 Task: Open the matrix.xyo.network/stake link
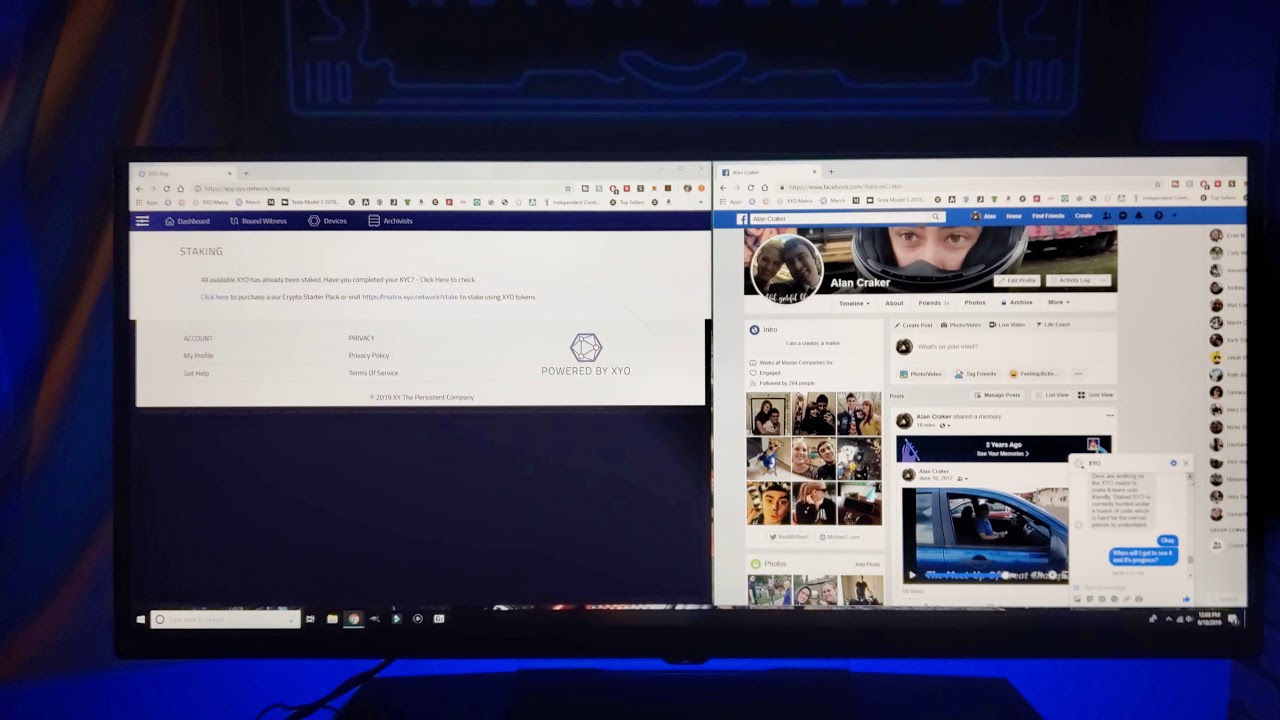[x=410, y=297]
